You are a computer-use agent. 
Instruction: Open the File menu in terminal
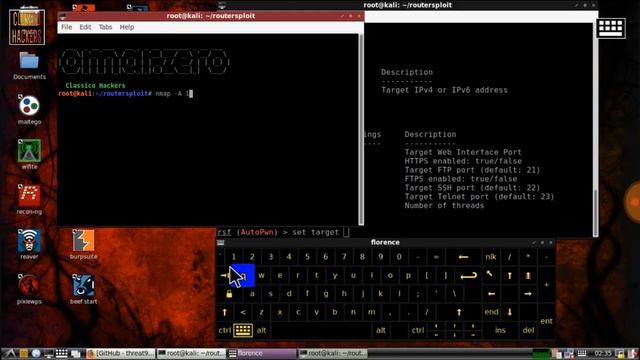(66, 27)
